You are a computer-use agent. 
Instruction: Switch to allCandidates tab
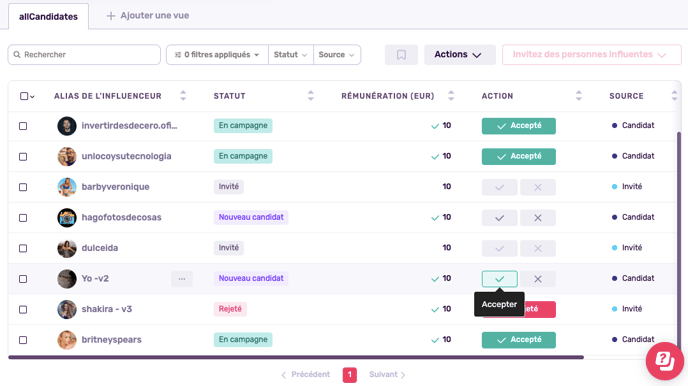point(48,17)
